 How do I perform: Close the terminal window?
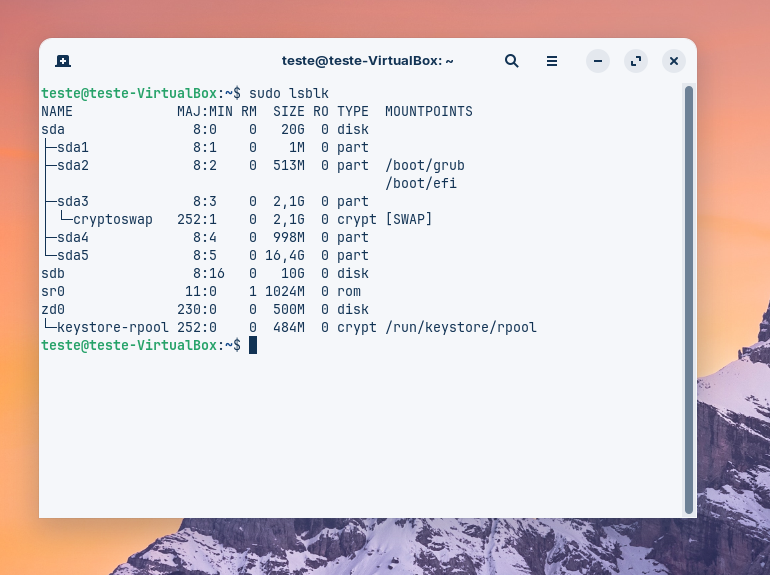coord(674,61)
